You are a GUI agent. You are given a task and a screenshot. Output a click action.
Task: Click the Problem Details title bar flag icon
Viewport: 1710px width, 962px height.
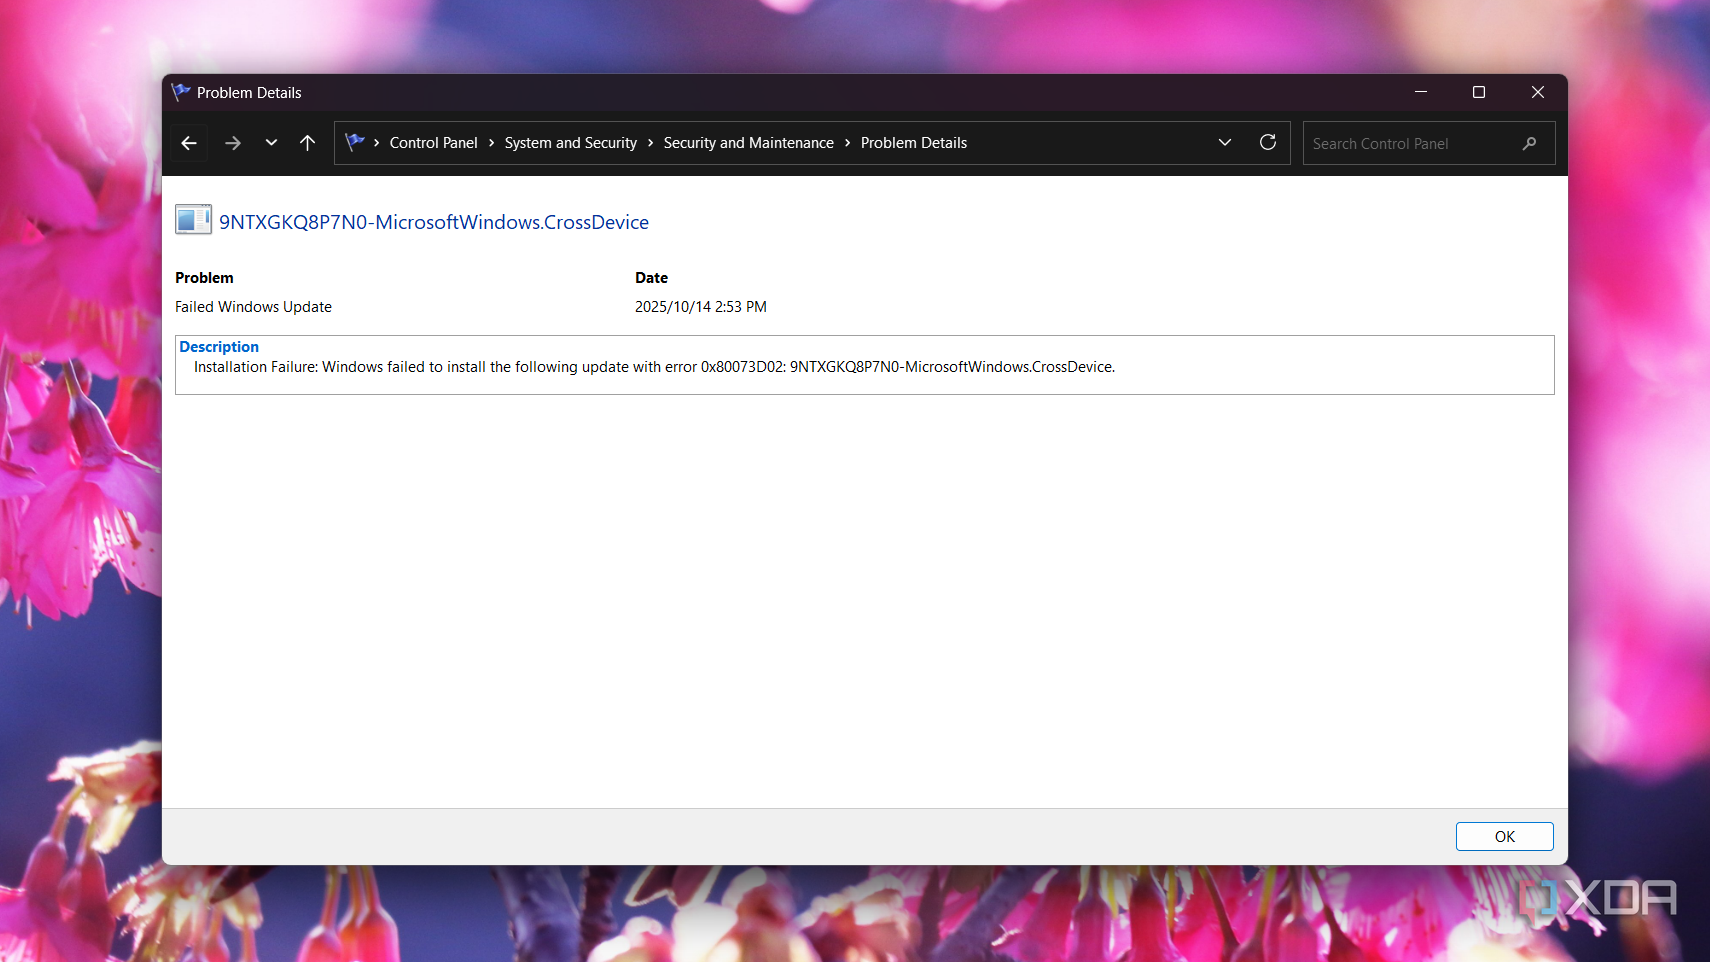[181, 92]
